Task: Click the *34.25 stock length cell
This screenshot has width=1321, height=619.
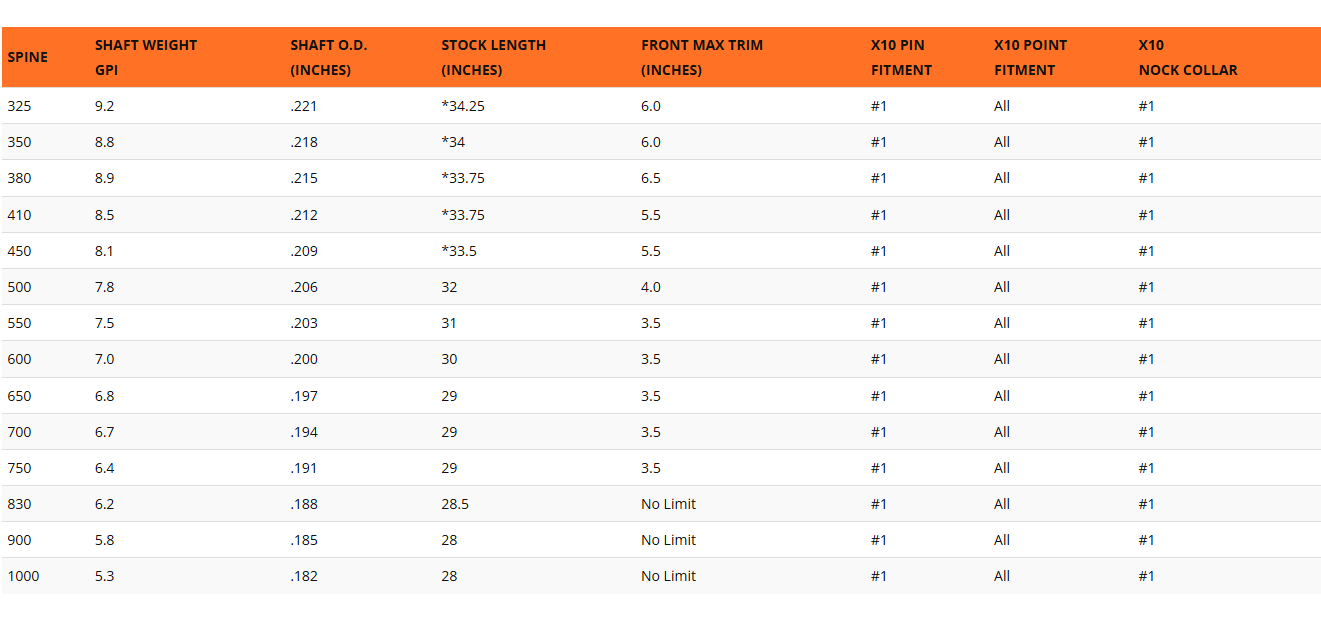Action: pos(463,106)
